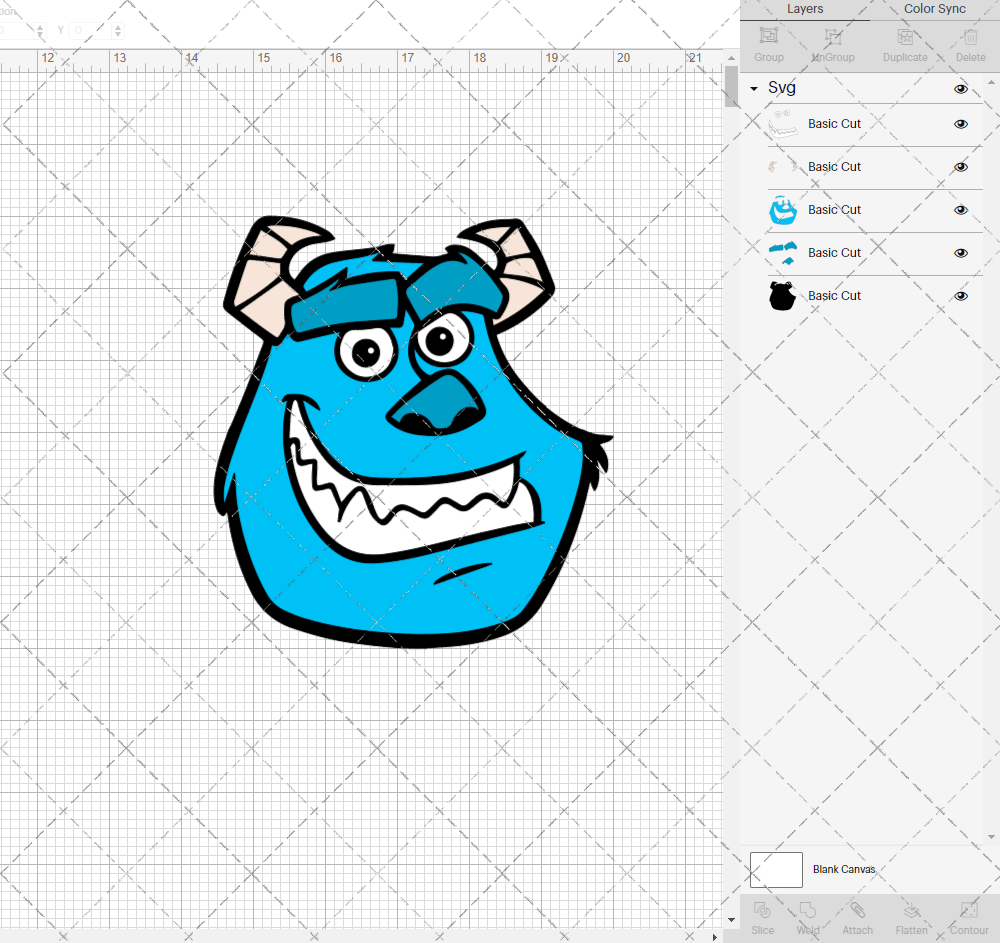This screenshot has height=943, width=1000.
Task: Click canvas vertical scrollbar down arrow
Action: tap(731, 920)
